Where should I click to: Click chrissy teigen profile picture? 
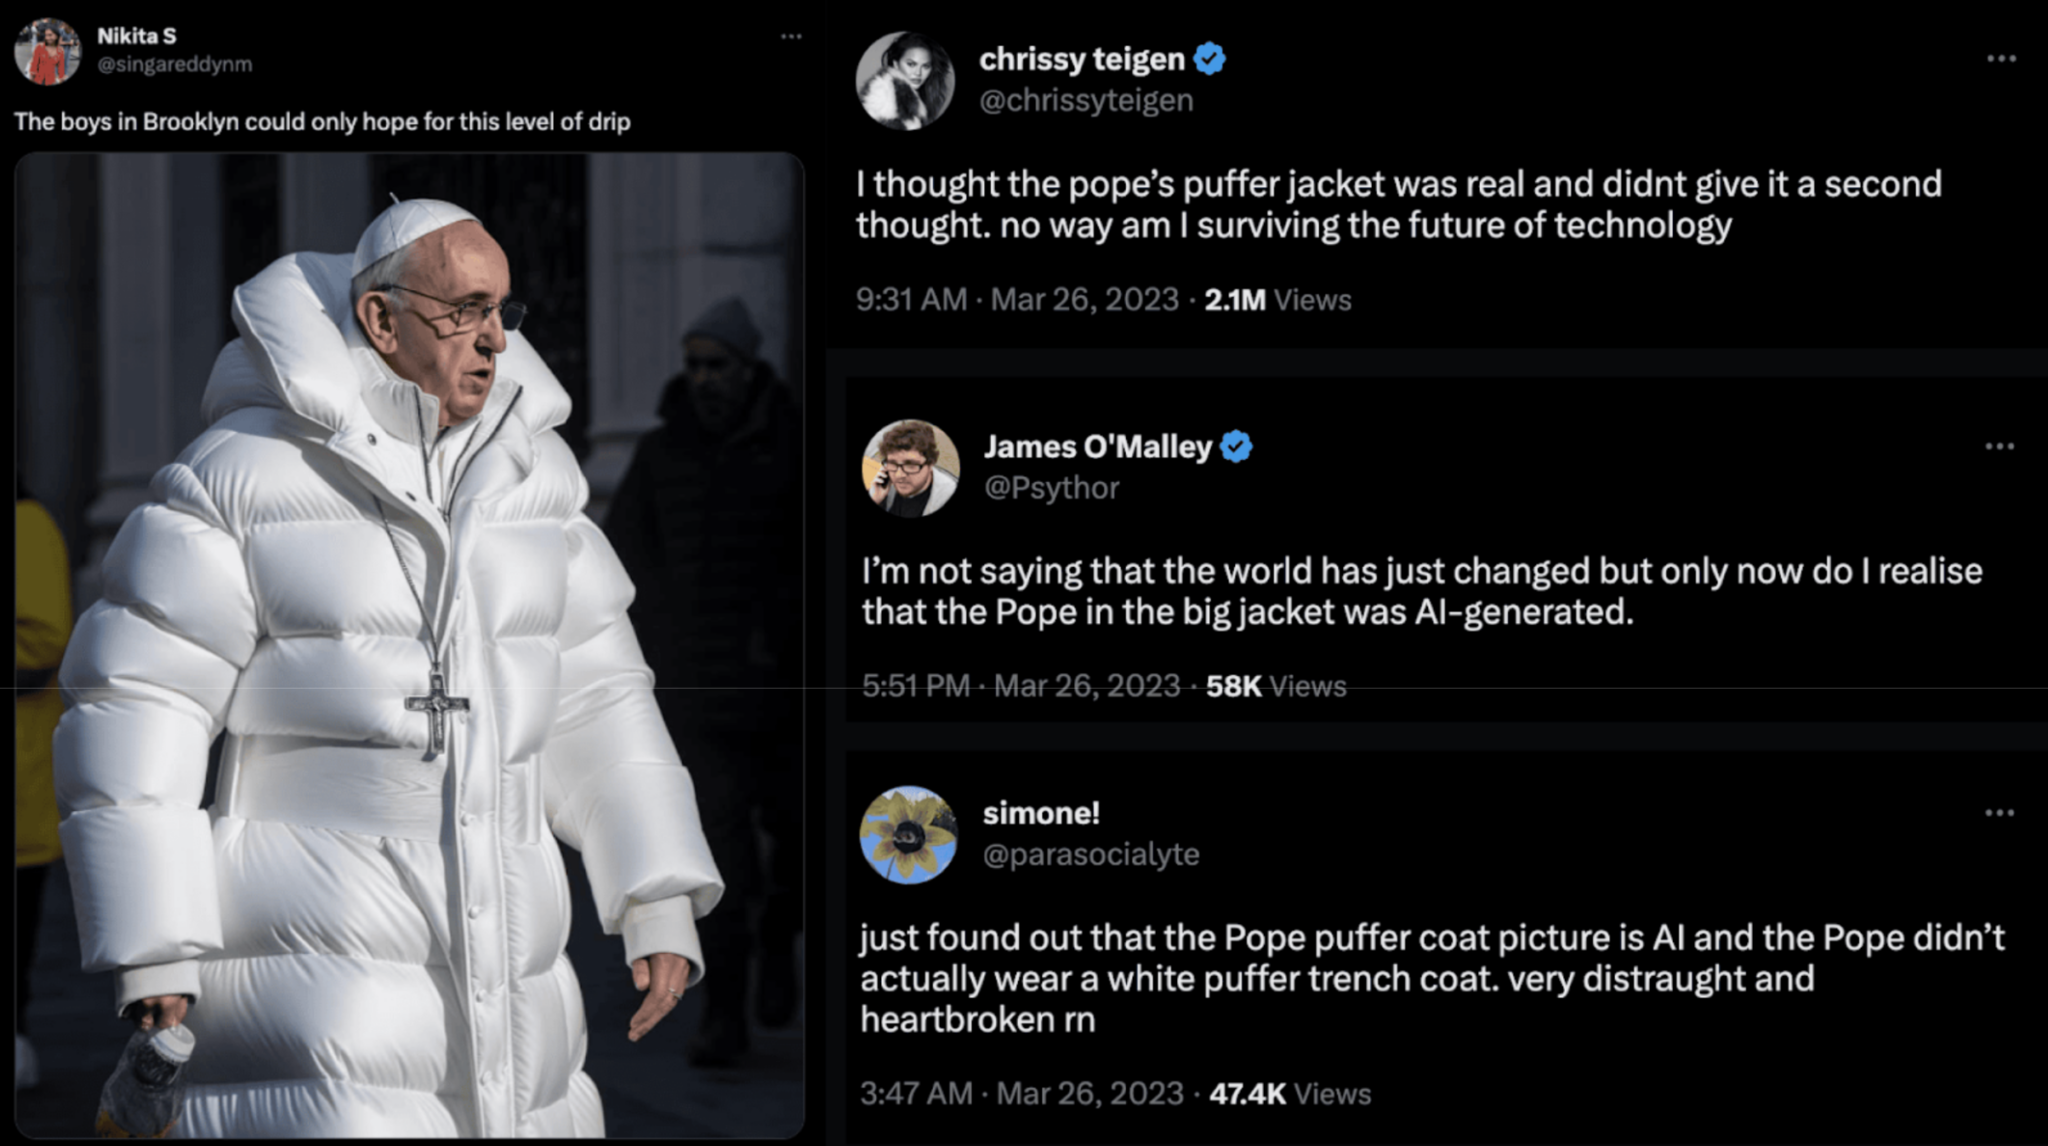pyautogui.click(x=906, y=80)
